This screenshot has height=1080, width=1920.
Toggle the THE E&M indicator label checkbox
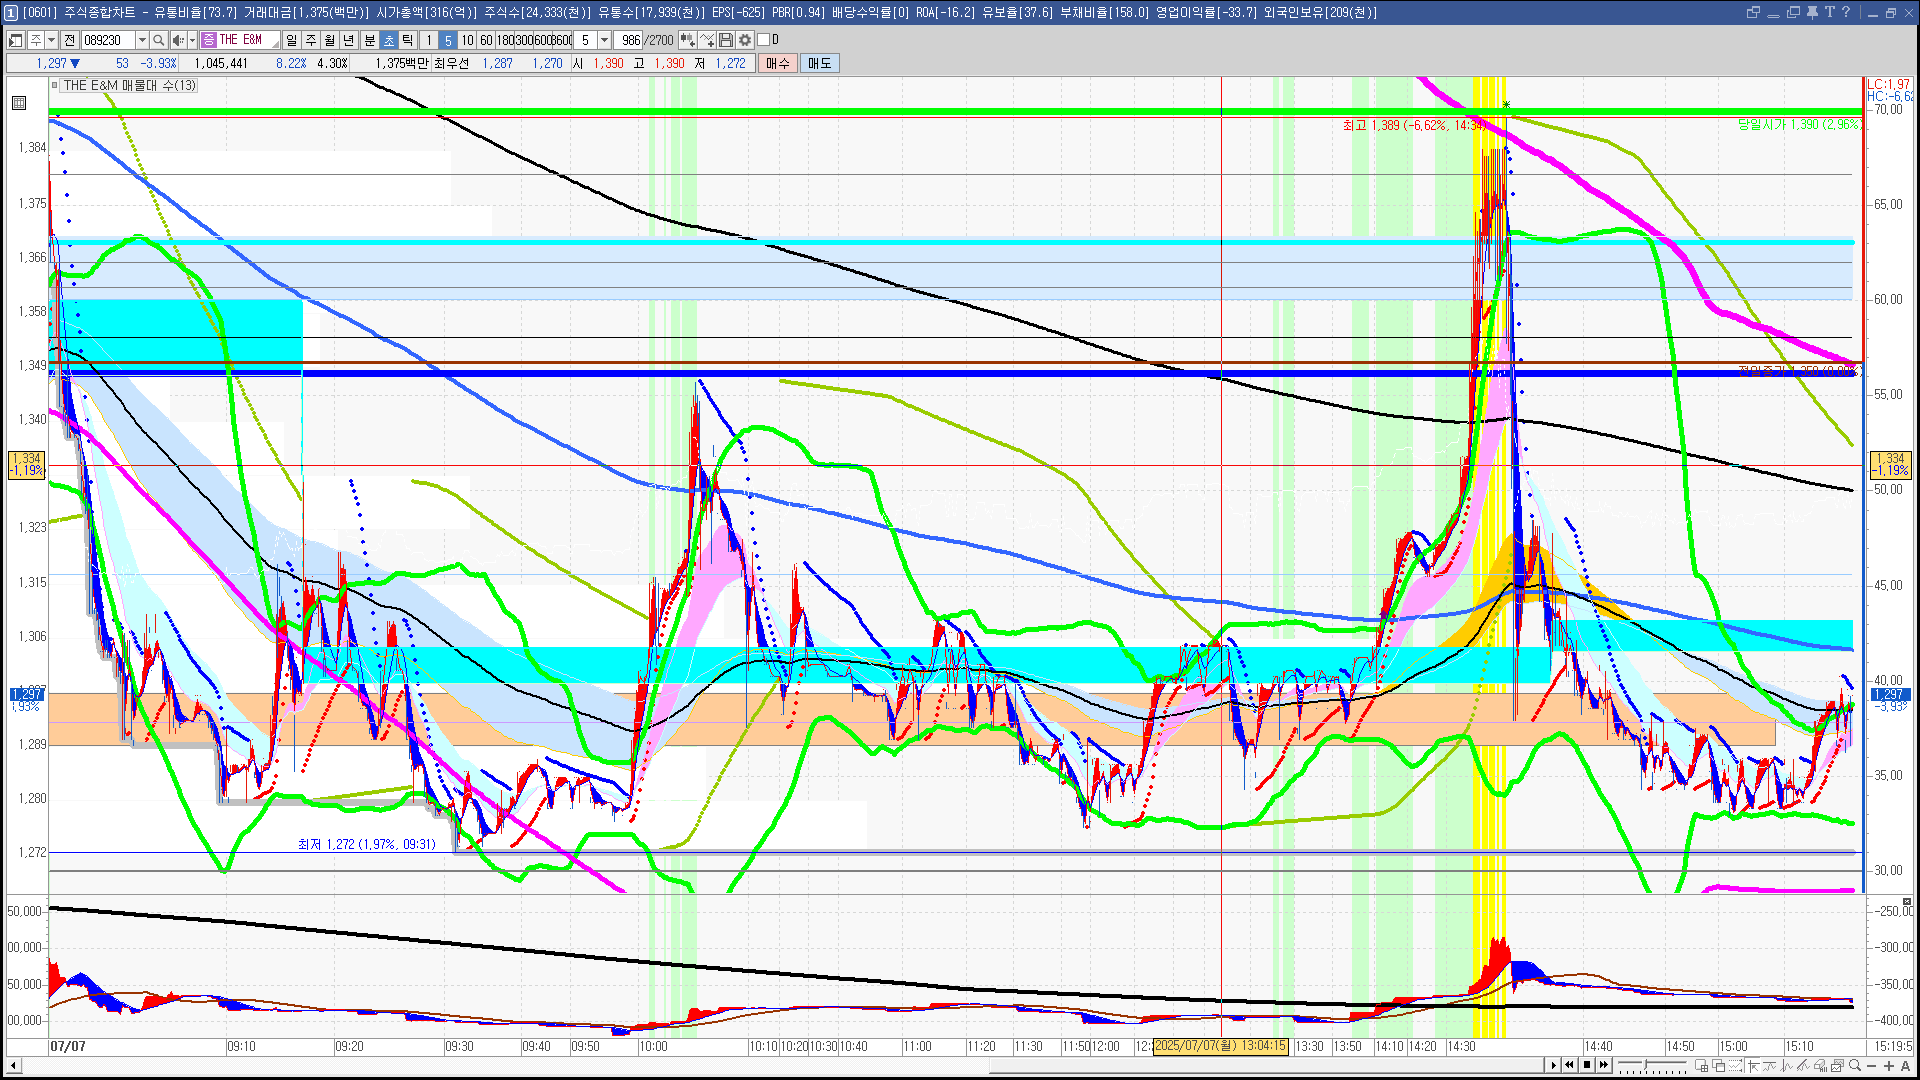[x=55, y=86]
